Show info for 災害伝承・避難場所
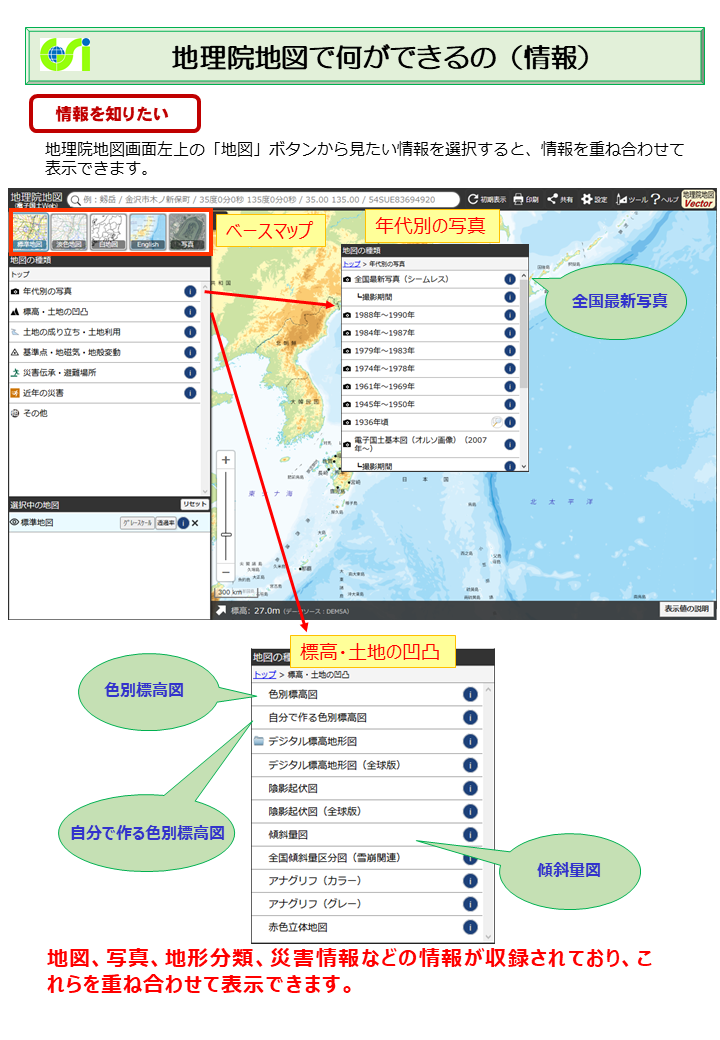The height and width of the screenshot is (1040, 720). click(x=190, y=373)
